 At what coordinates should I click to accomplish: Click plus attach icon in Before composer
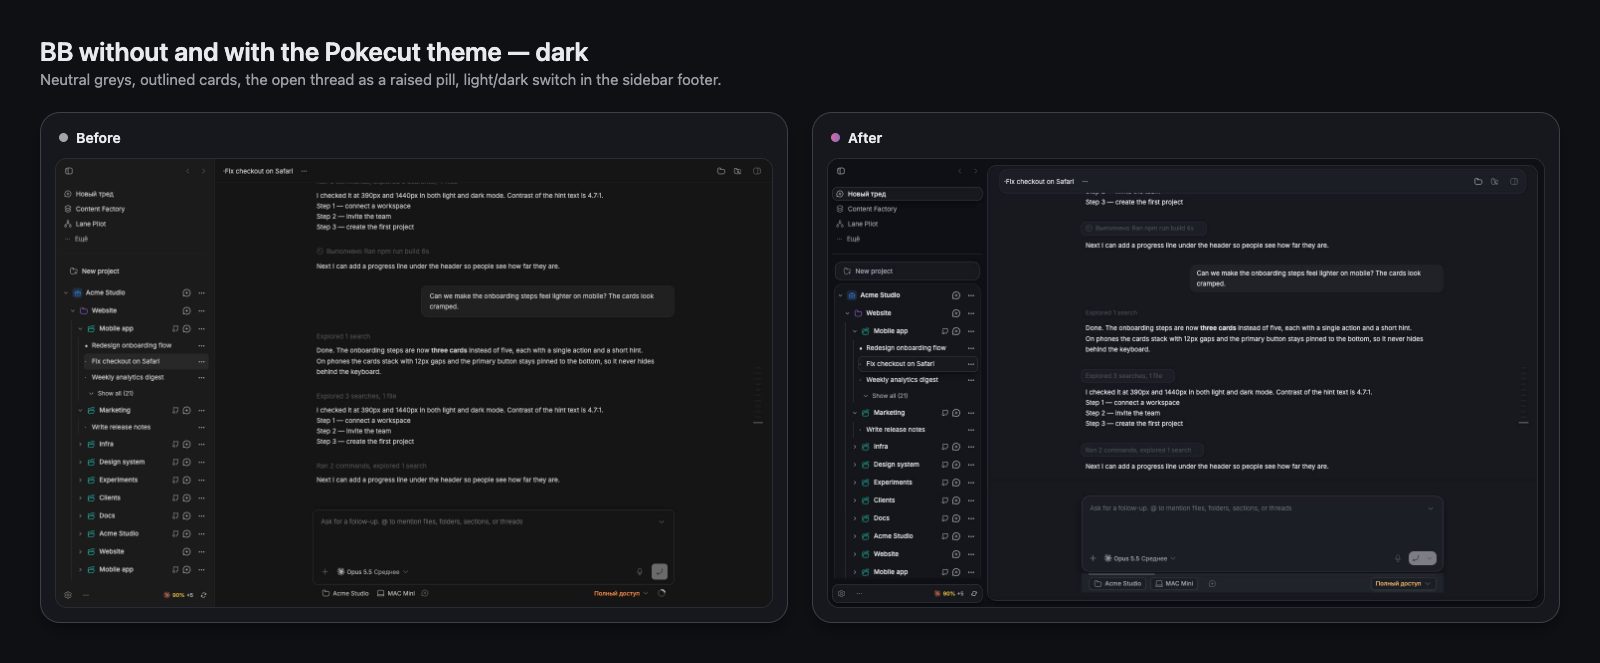click(x=325, y=572)
